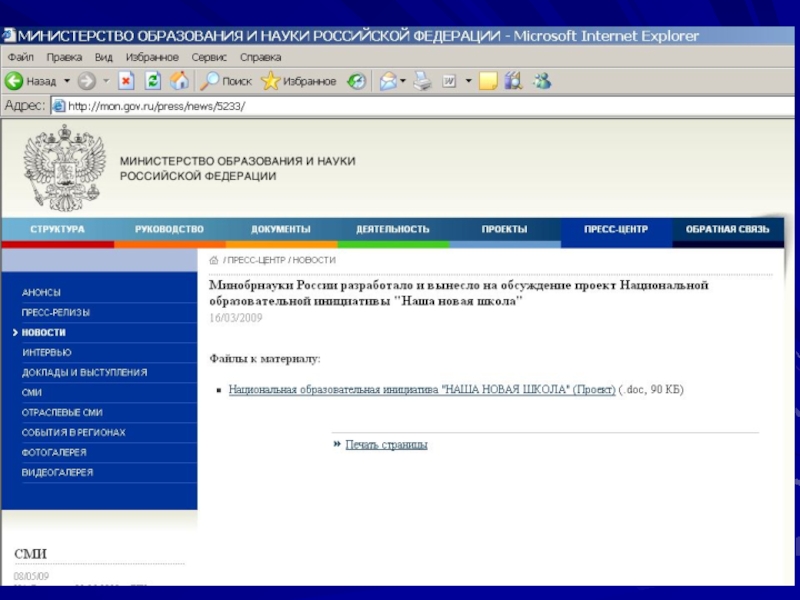
Task: Select НОВОСТИ in the sidebar
Action: [43, 332]
